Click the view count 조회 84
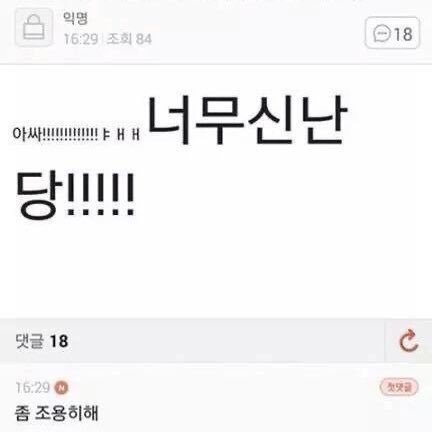Image resolution: width=432 pixels, height=432 pixels. (x=129, y=39)
